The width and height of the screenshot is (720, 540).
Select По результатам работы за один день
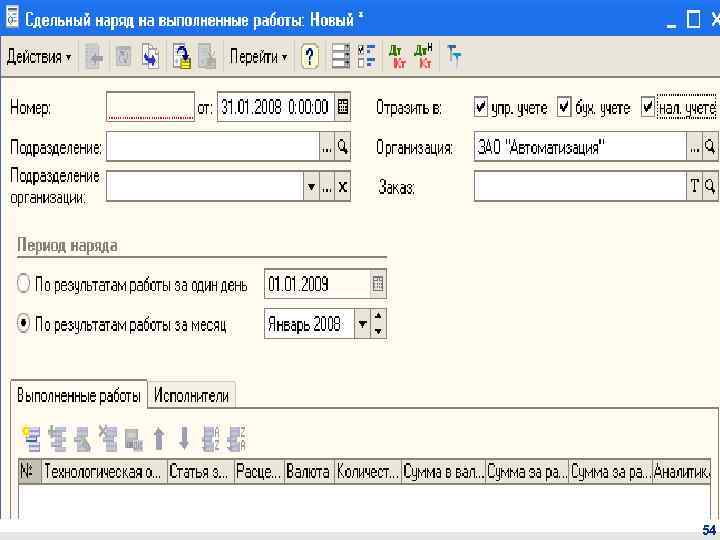click(23, 284)
